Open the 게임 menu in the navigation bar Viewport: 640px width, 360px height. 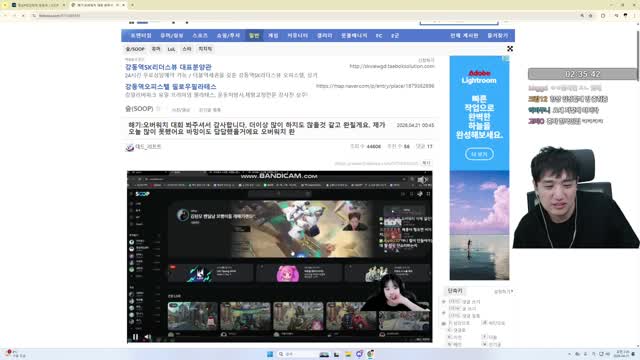click(273, 36)
